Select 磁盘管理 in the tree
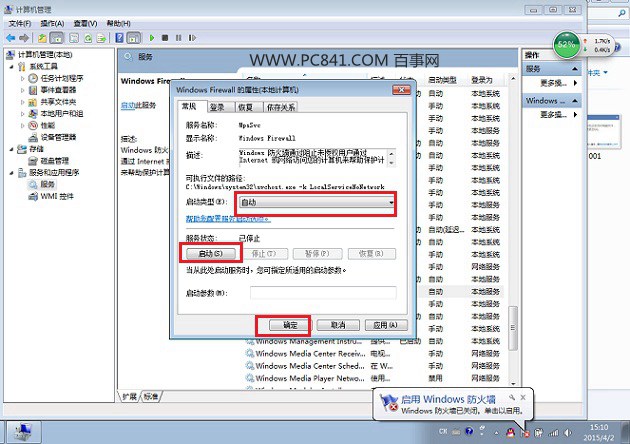The height and width of the screenshot is (444, 630). pos(55,161)
